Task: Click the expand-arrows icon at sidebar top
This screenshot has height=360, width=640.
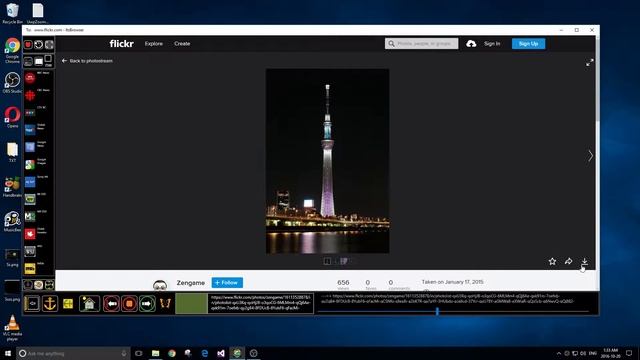Action: 49,44
